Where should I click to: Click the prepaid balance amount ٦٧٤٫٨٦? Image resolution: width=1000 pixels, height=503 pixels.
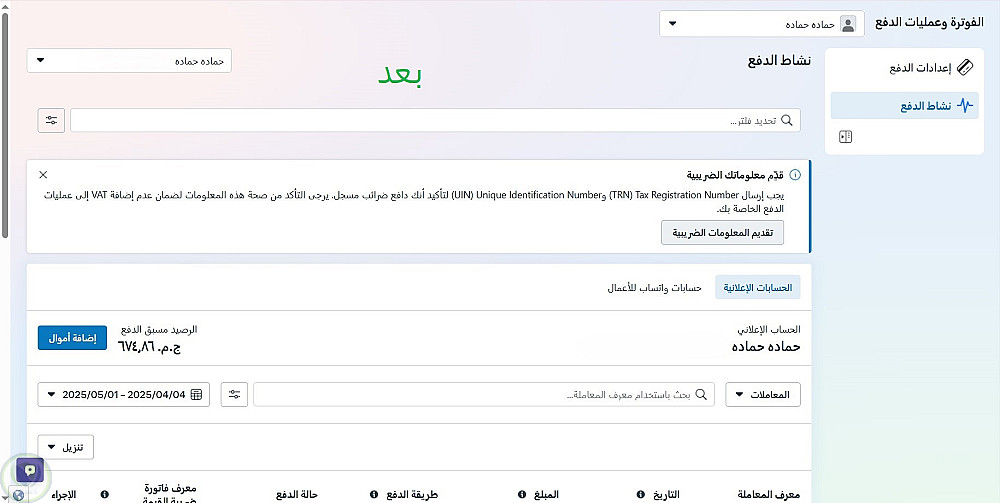pos(149,346)
